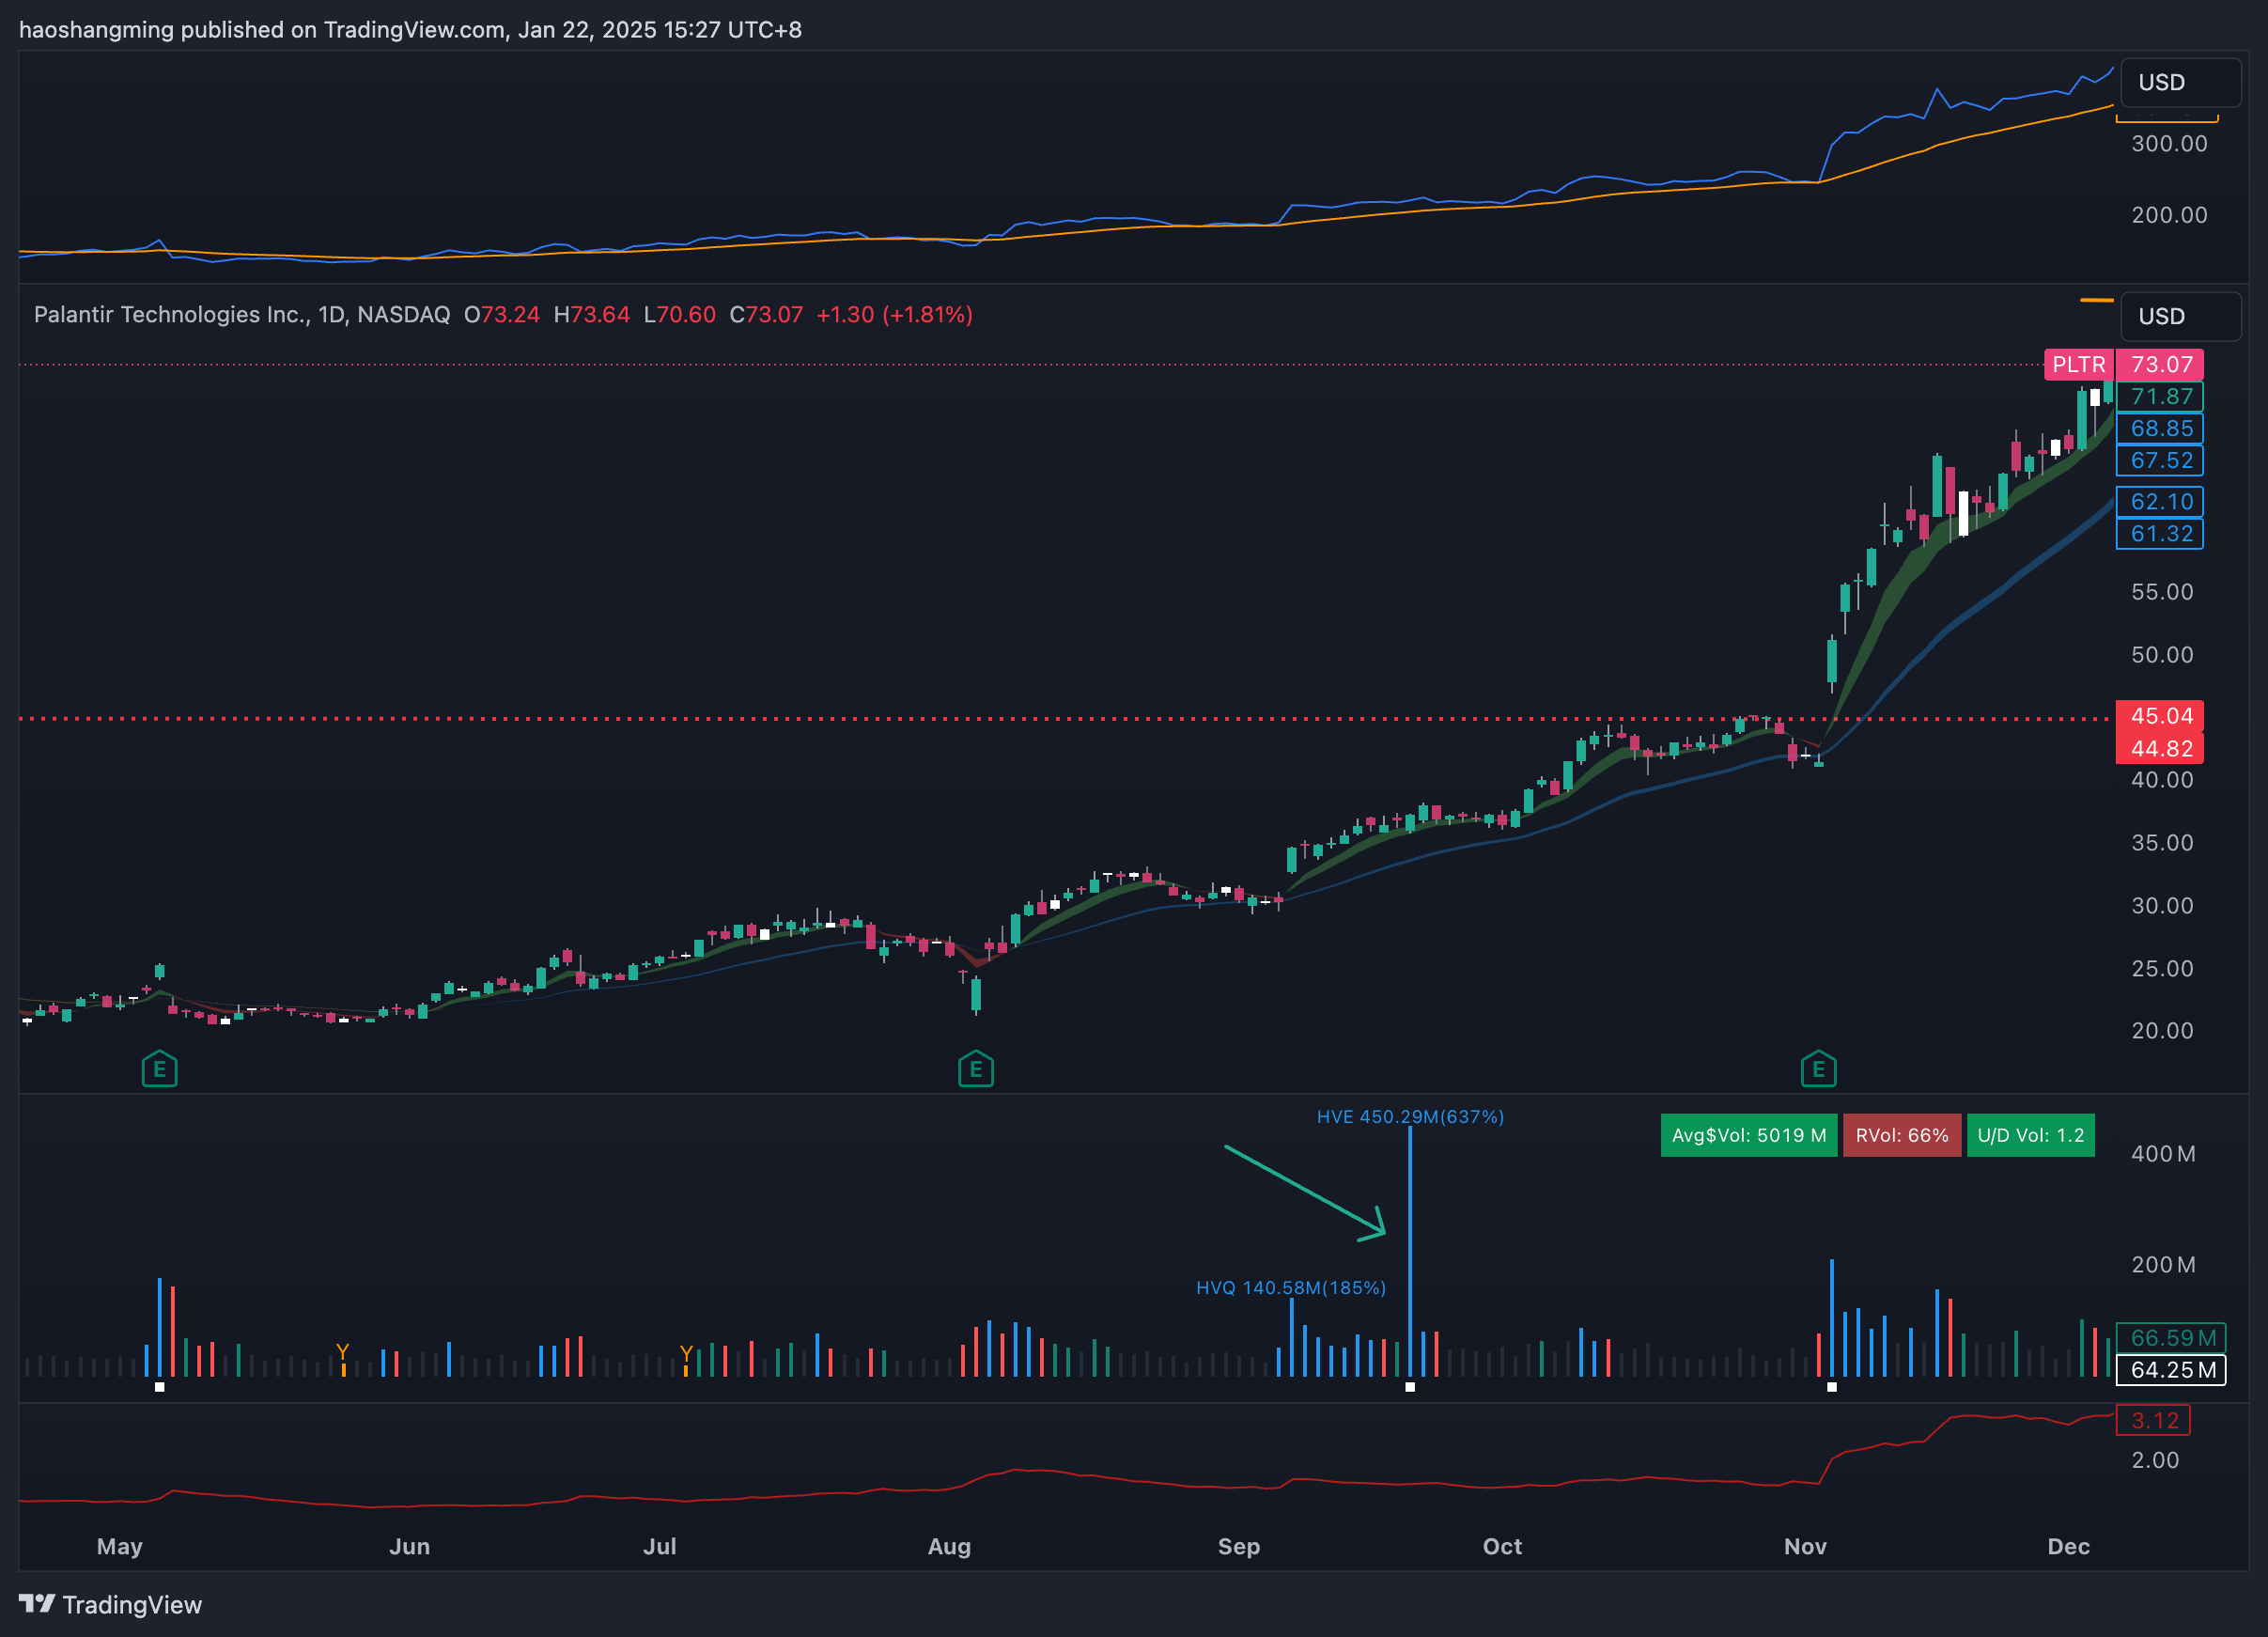Select the teal arrow pointing at volume spike
This screenshot has height=1637, width=2268.
(x=1305, y=1192)
